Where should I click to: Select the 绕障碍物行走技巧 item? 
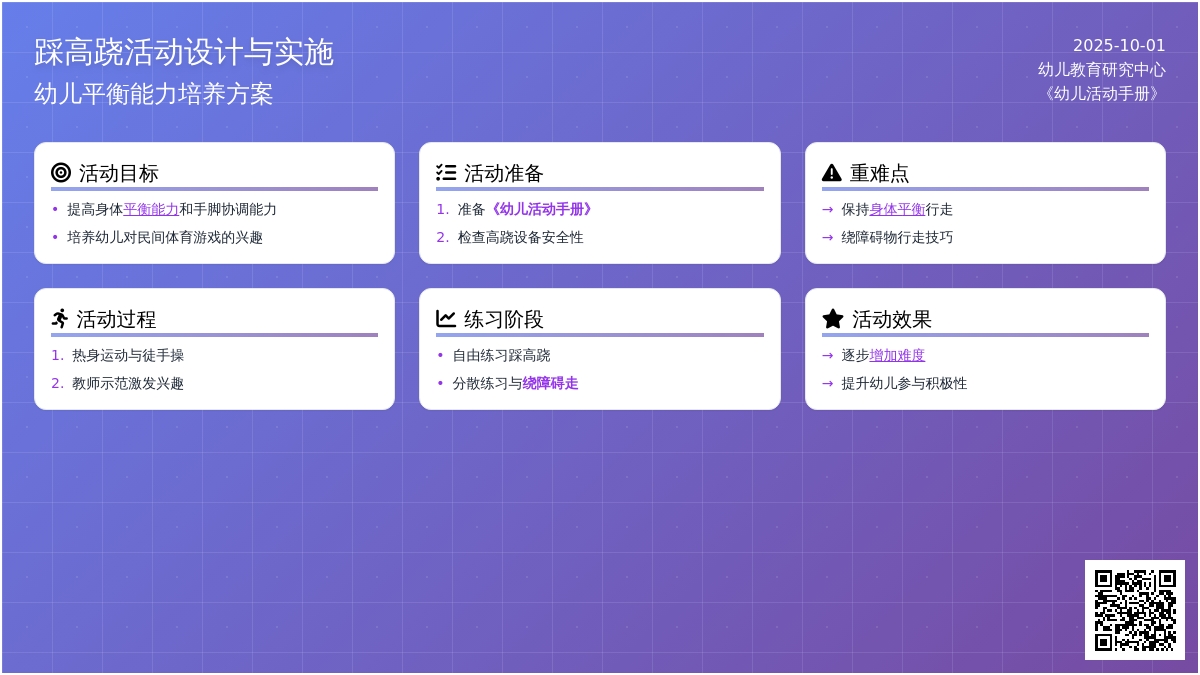897,238
